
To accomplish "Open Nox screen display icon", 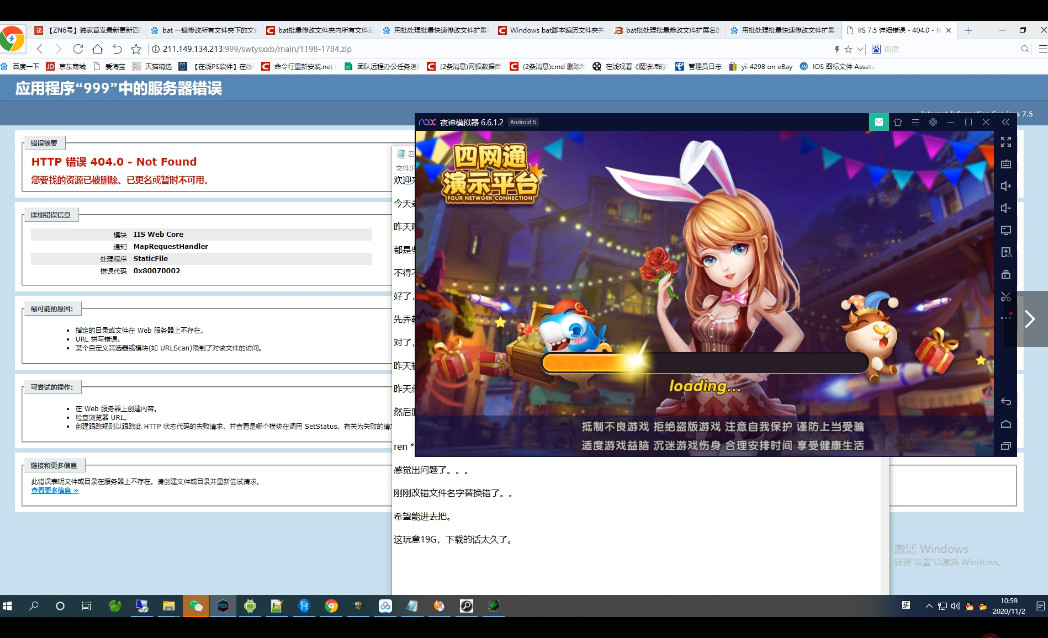I will click(x=1006, y=230).
